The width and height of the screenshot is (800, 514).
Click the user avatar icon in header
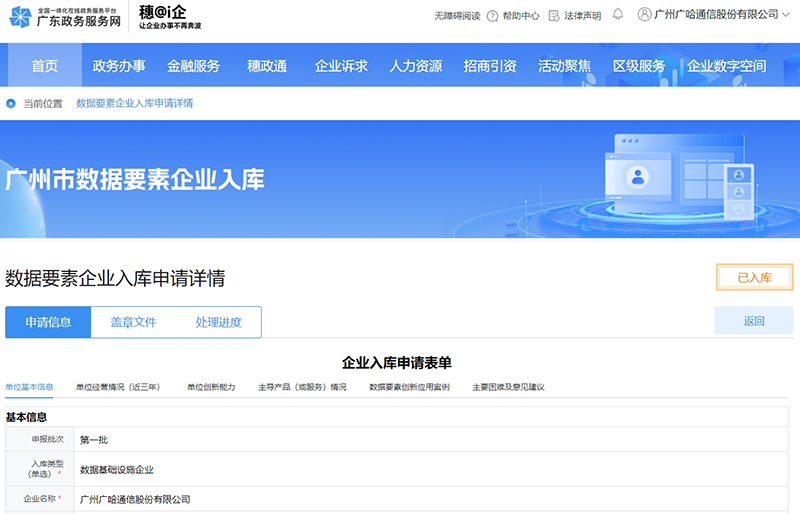[644, 15]
